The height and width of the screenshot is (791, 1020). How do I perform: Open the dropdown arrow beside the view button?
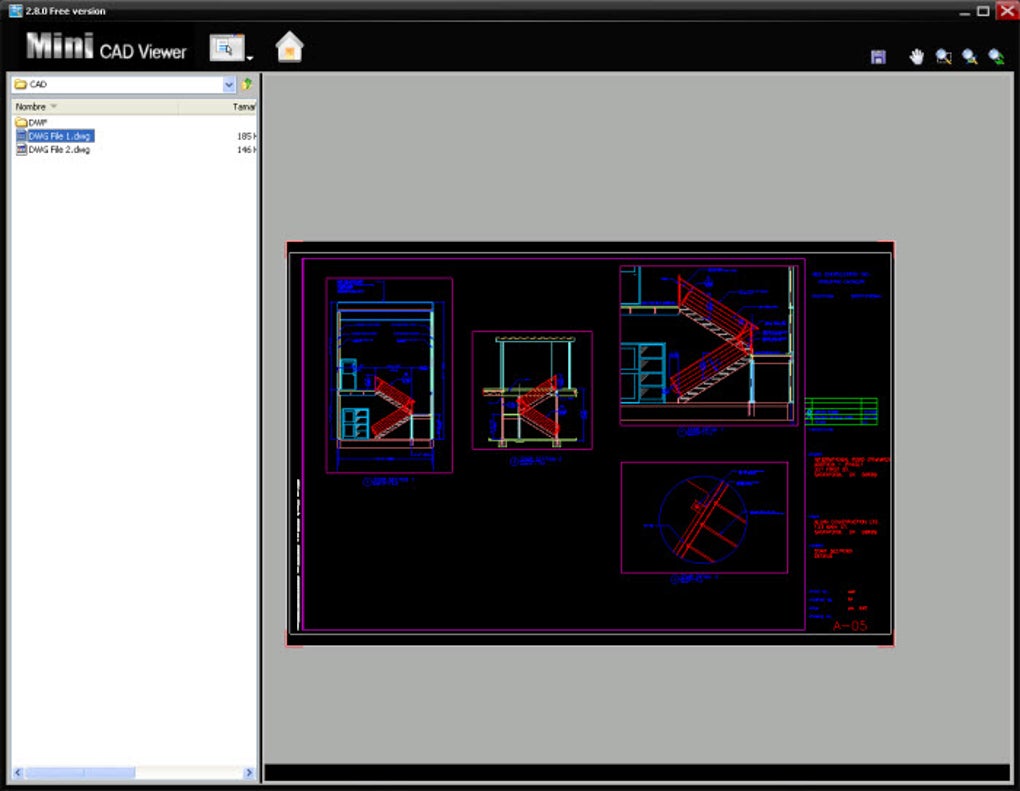point(250,57)
